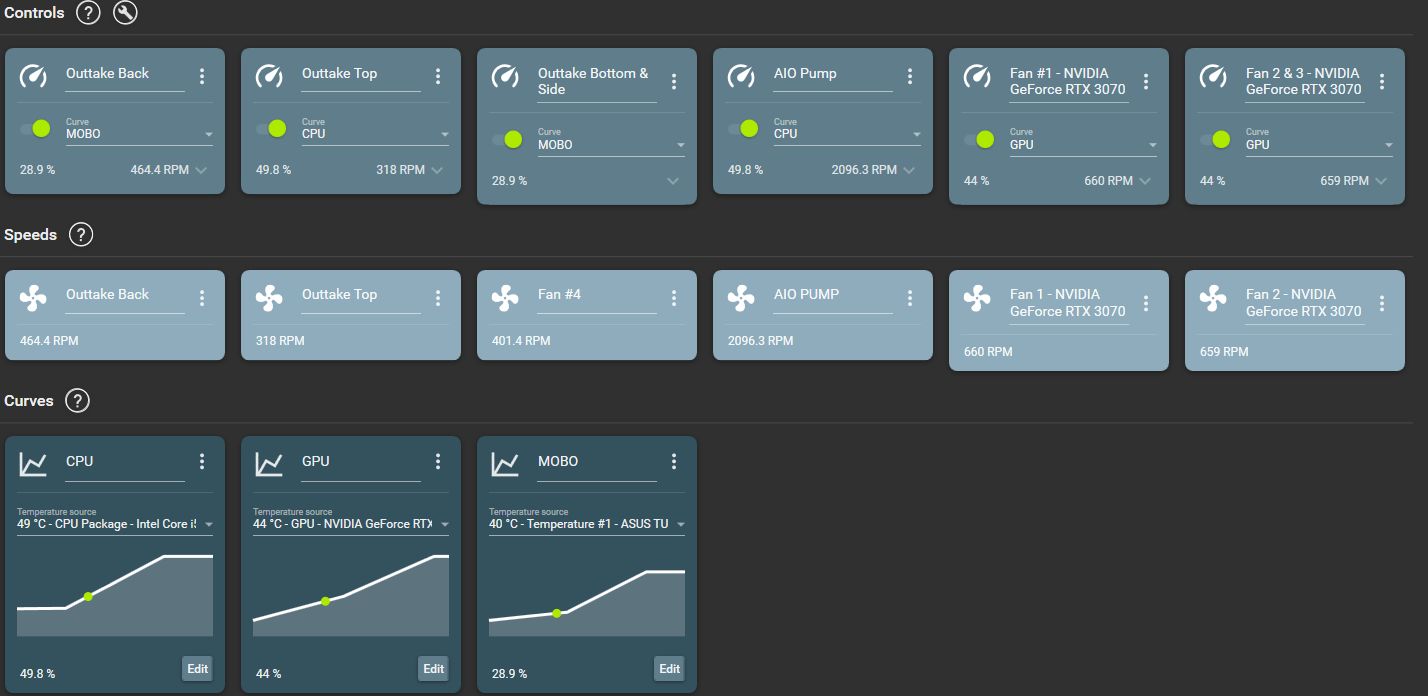Open the help icon next to Speeds
This screenshot has width=1428, height=696.
(81, 234)
